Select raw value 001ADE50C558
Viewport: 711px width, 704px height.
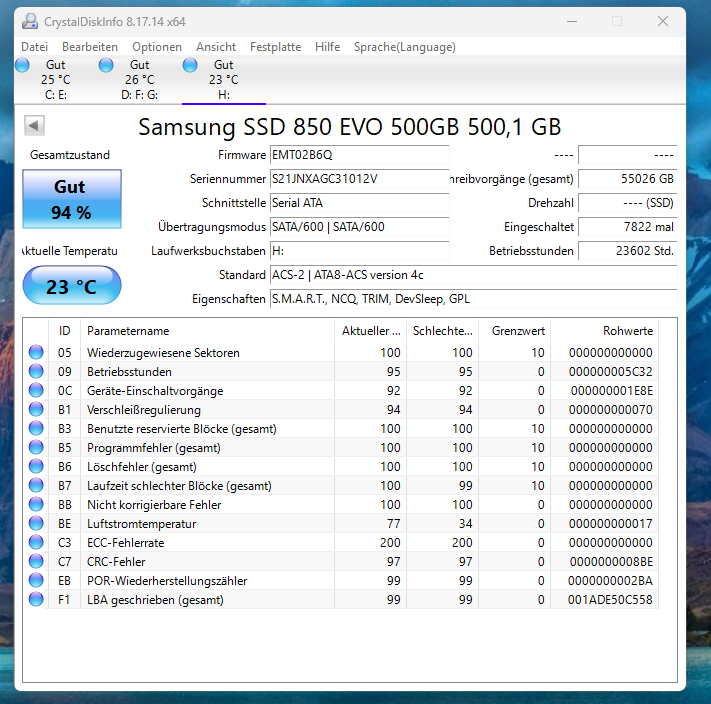coord(610,600)
